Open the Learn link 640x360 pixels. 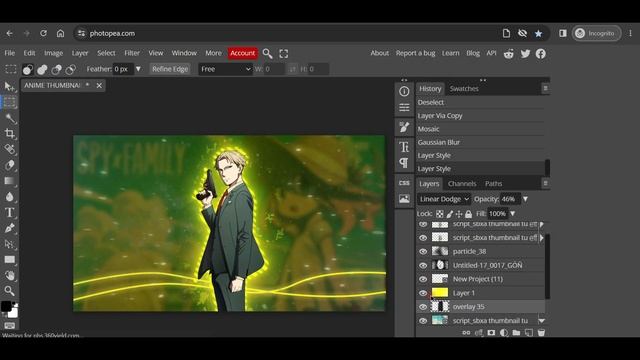tap(450, 53)
